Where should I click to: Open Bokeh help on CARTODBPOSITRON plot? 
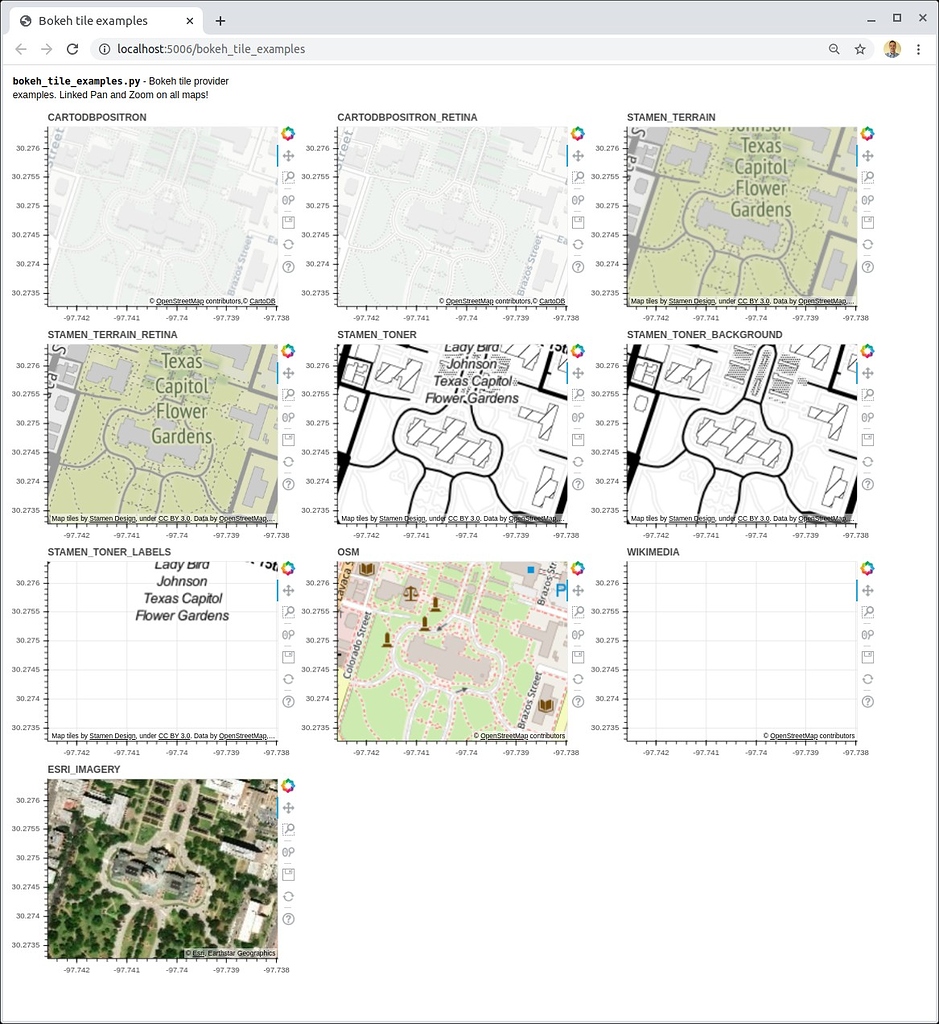(289, 267)
